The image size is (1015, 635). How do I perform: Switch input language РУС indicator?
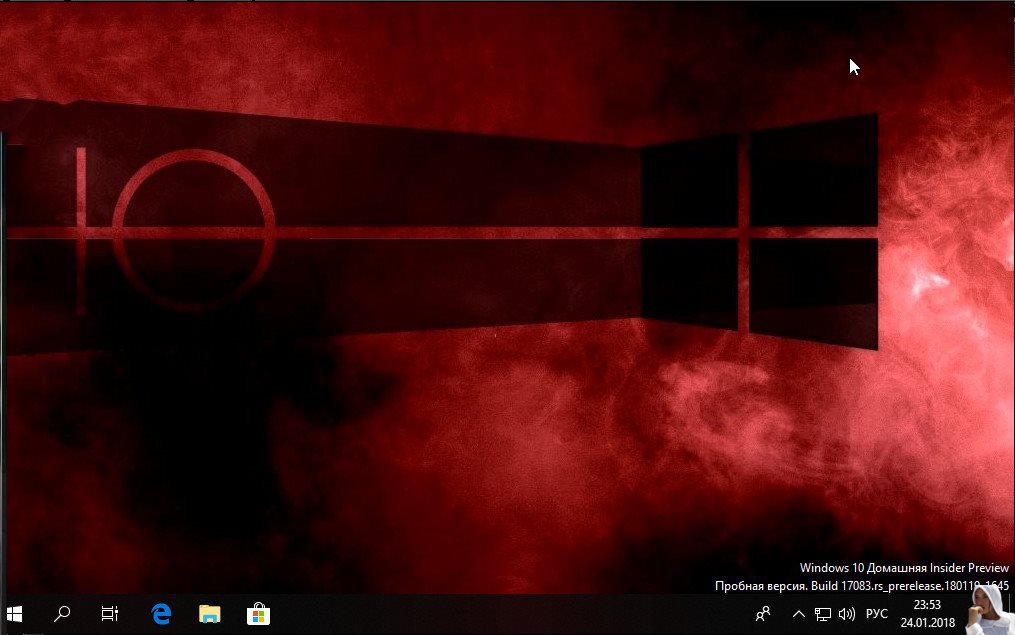pos(876,614)
